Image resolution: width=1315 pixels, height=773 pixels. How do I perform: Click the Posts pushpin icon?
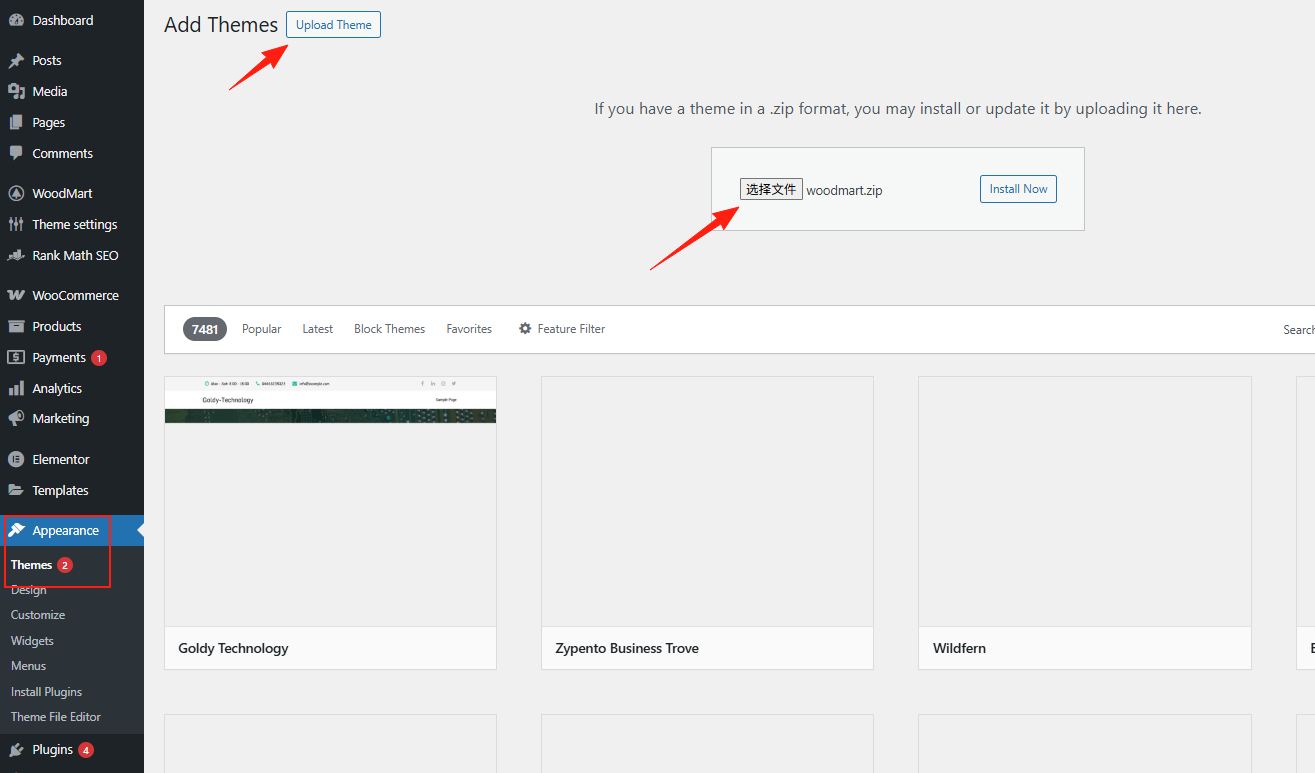[x=16, y=61]
